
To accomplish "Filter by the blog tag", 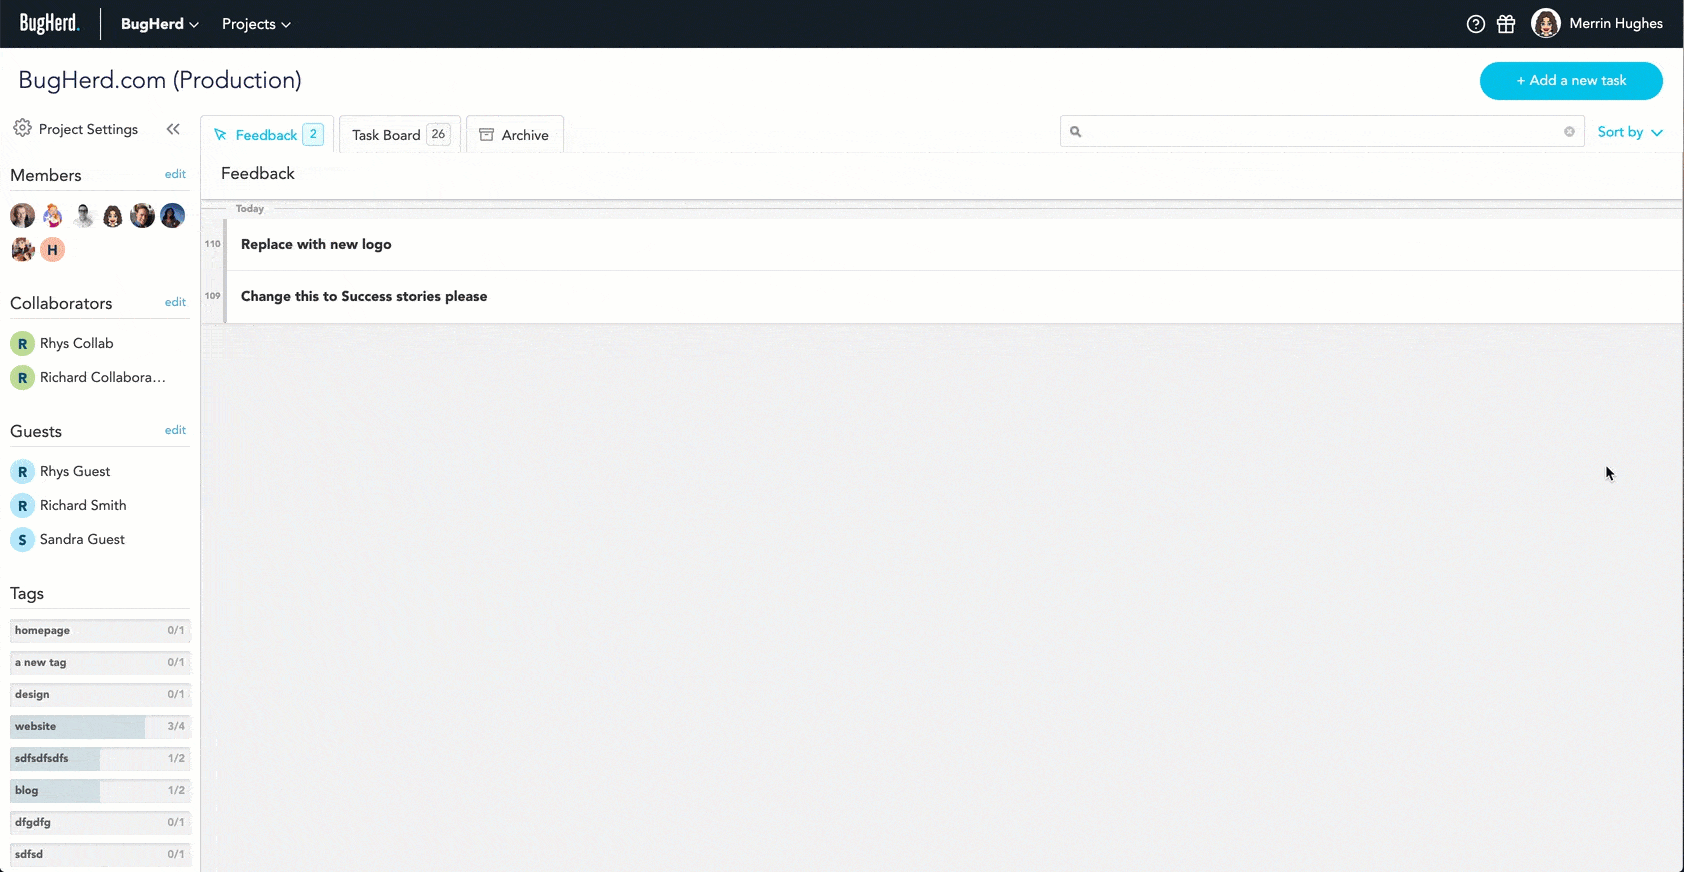I will point(100,791).
